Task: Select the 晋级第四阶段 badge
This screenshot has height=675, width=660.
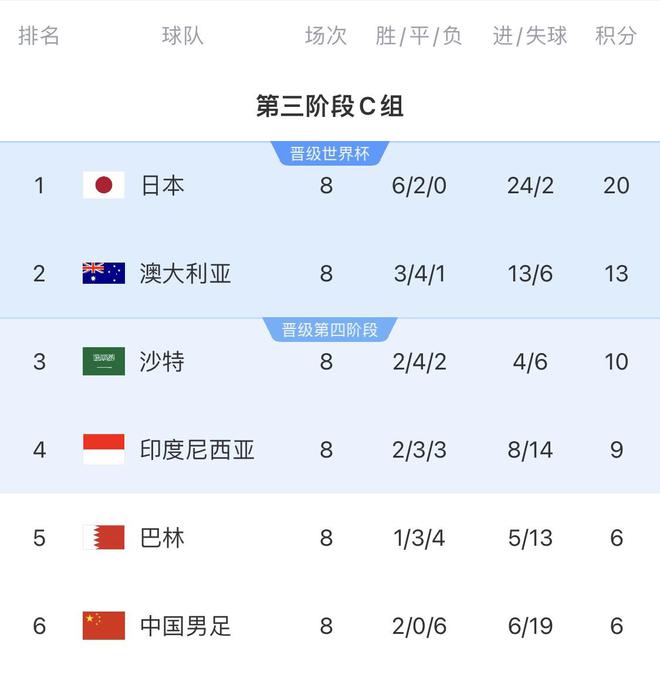Action: [330, 329]
